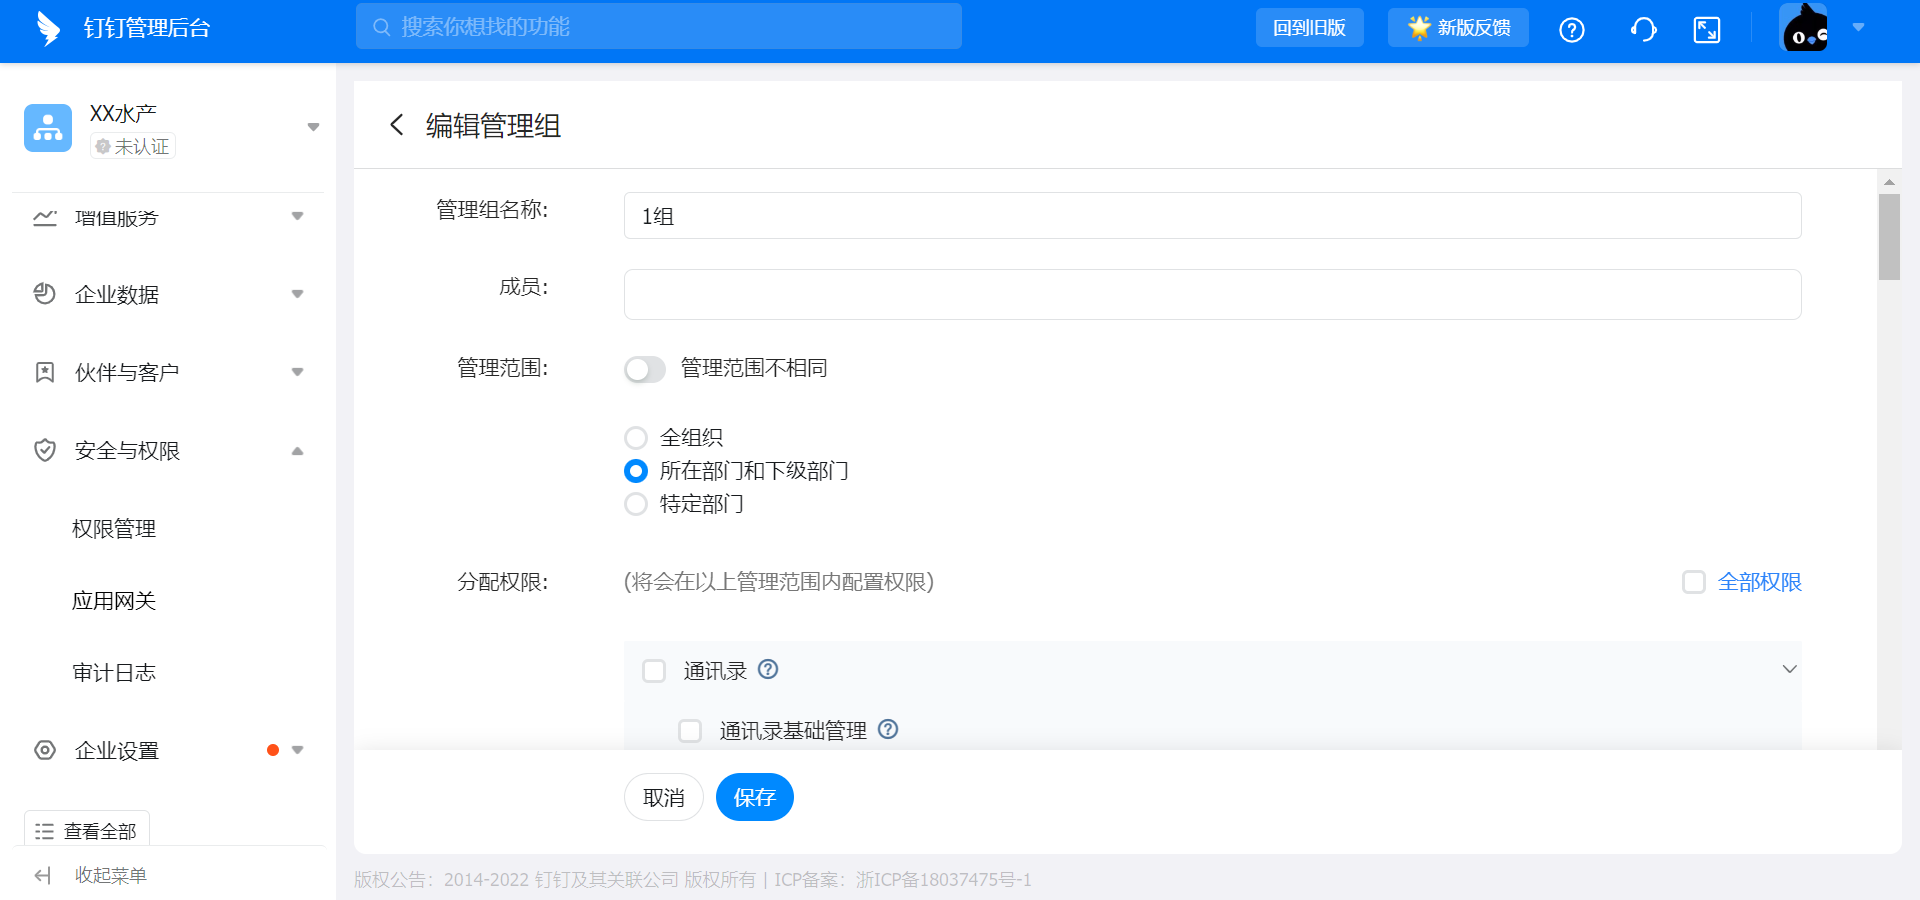Collapse the 通讯录 permission section chevron
1920x900 pixels.
1789,669
